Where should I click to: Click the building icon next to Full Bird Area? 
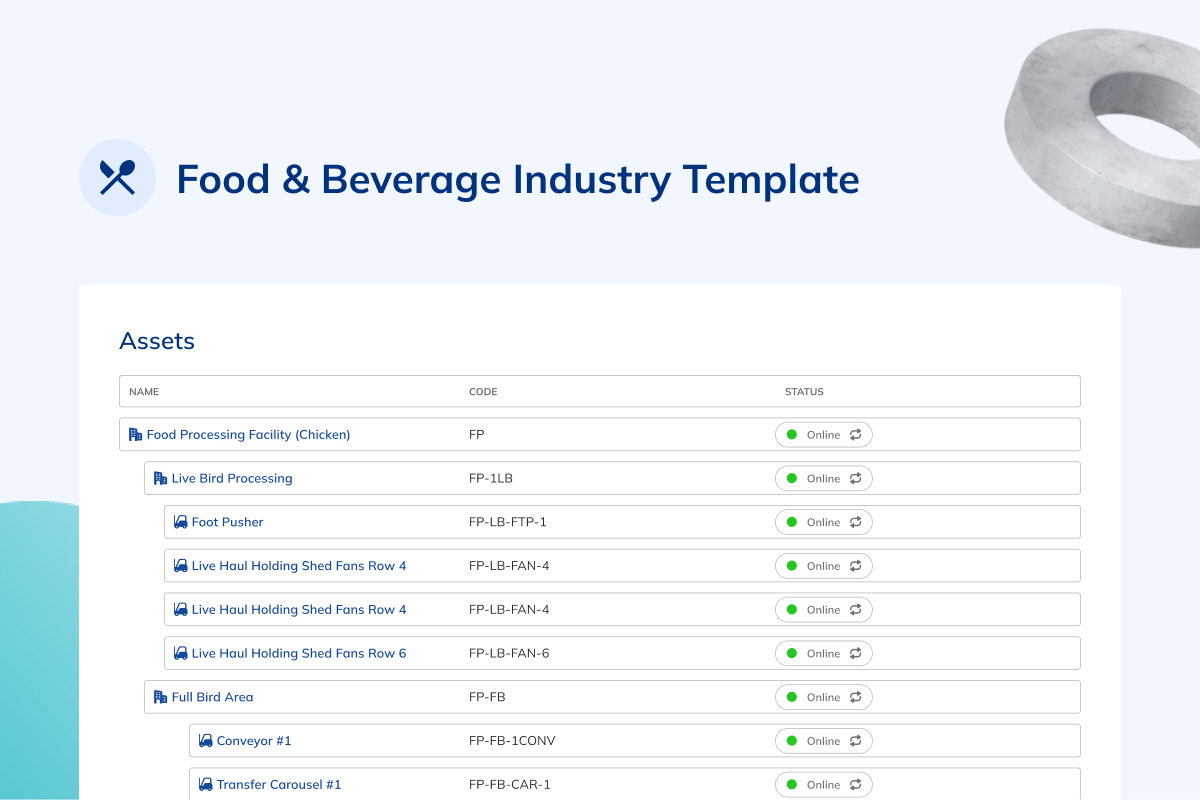point(160,697)
